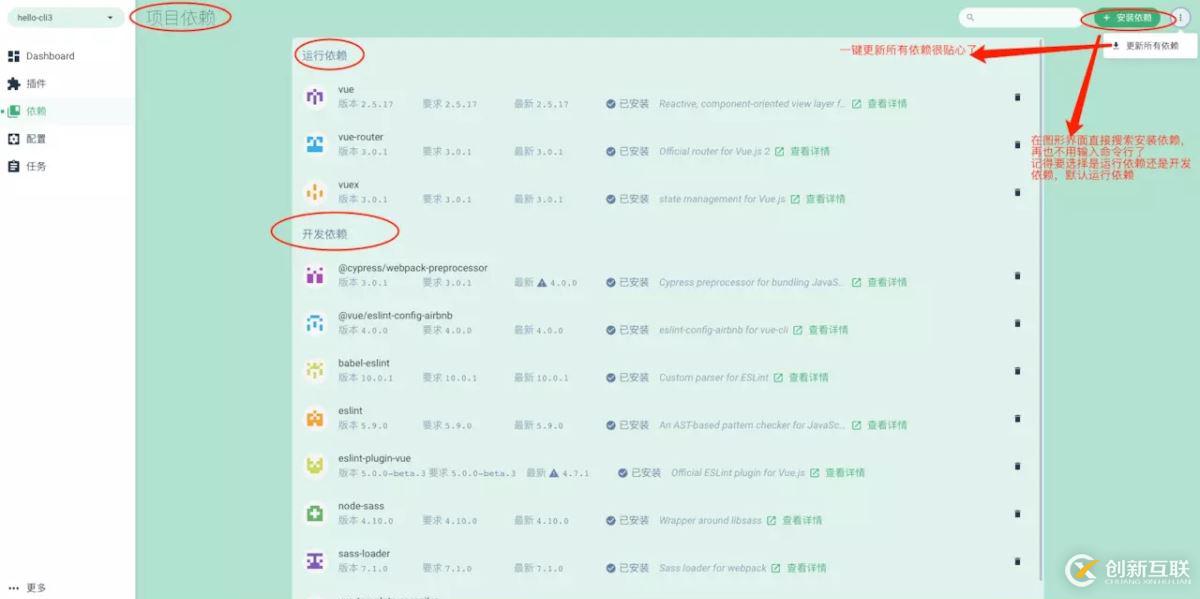Open 查看详情 for vue-router
1200x599 pixels.
coord(802,152)
